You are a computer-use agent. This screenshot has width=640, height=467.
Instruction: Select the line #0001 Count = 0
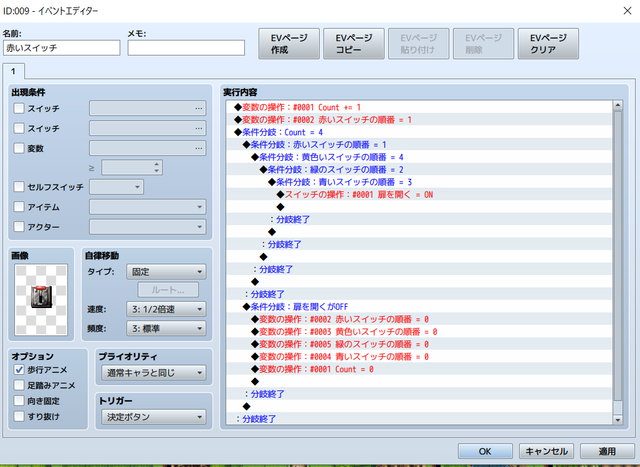(x=419, y=369)
